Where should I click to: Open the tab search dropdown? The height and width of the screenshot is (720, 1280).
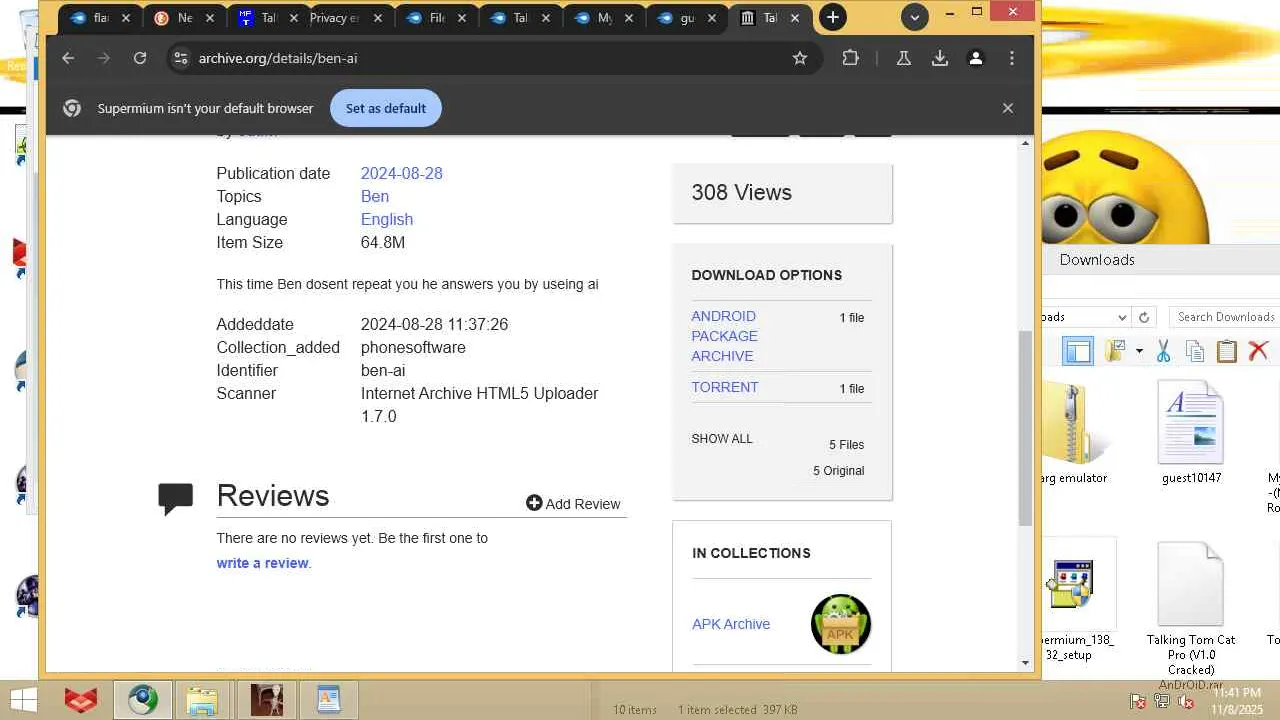(915, 17)
